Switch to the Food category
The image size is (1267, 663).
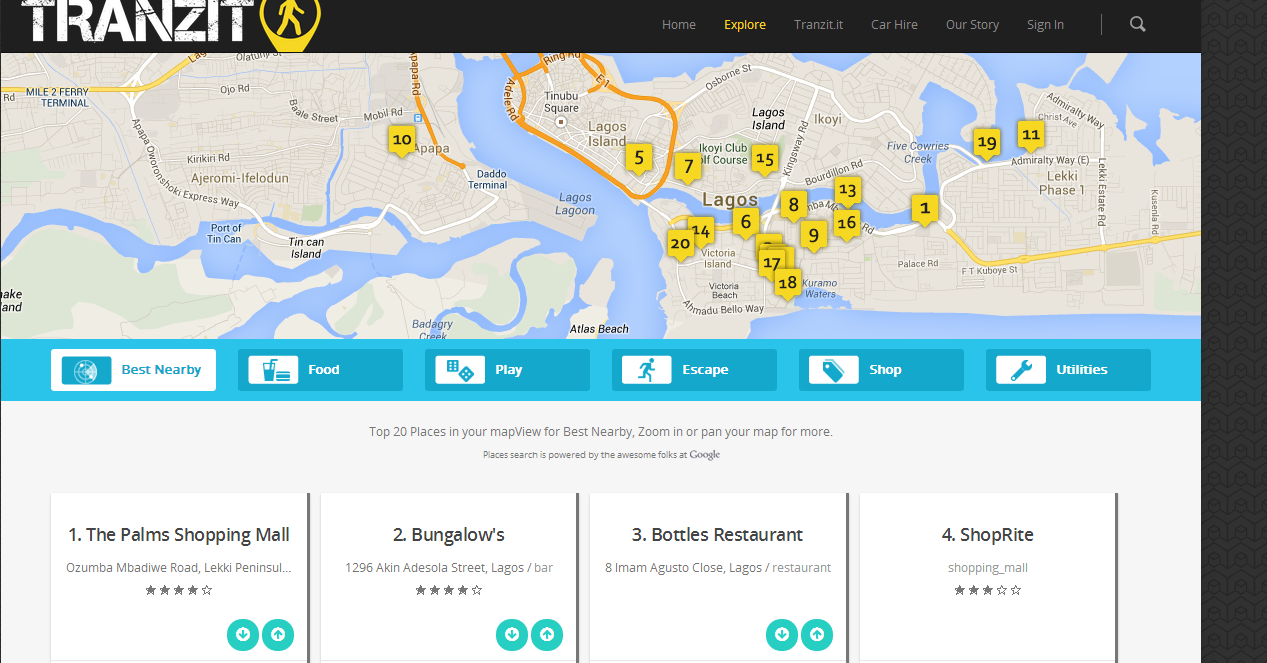[320, 370]
